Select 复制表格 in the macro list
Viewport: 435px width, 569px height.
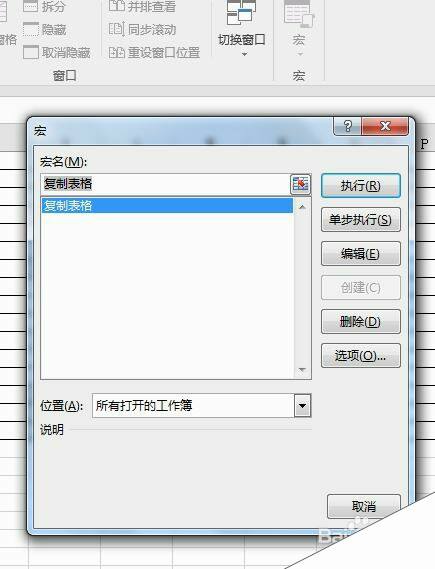point(167,206)
